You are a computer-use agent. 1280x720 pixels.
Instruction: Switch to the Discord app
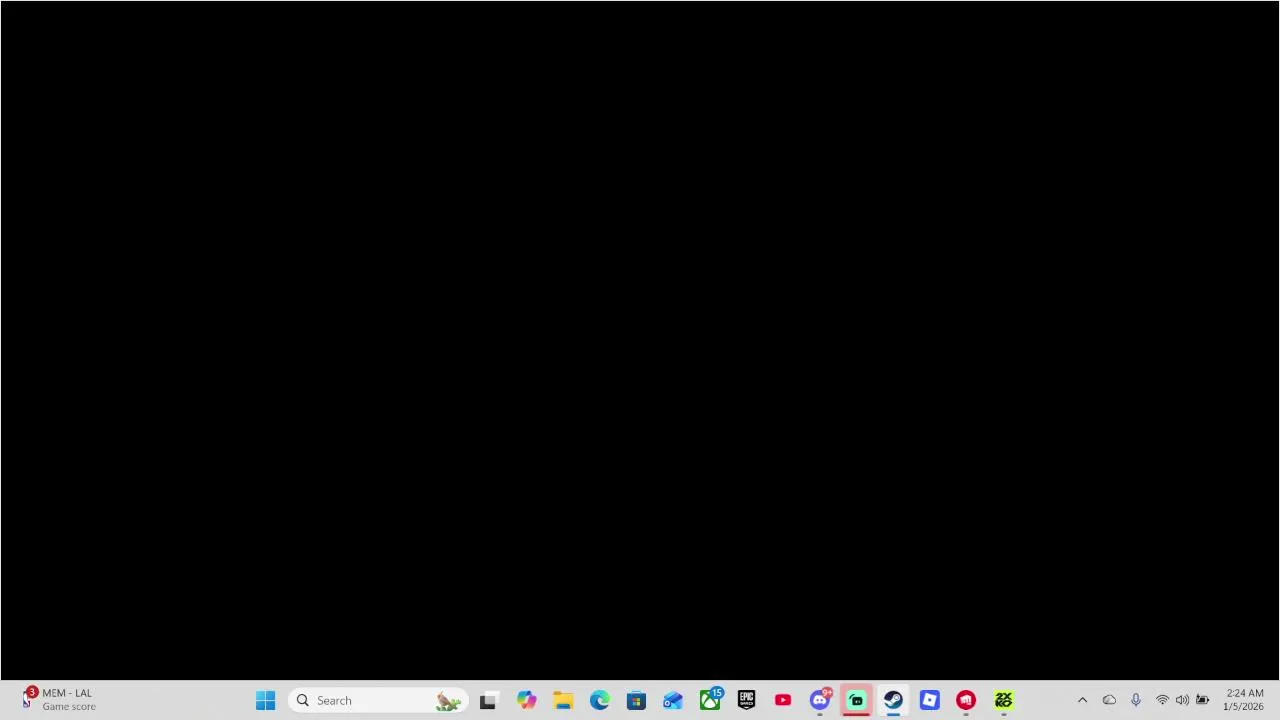tap(820, 700)
